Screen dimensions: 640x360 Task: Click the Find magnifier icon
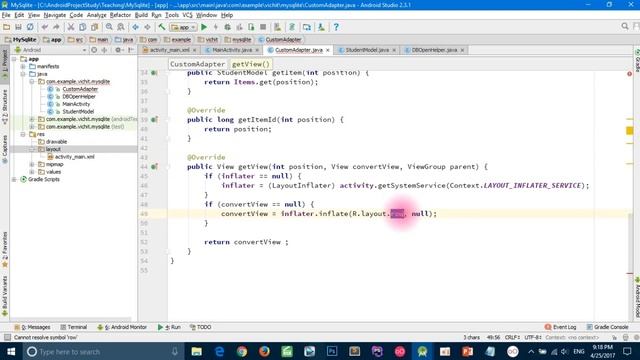pyautogui.click(x=109, y=27)
